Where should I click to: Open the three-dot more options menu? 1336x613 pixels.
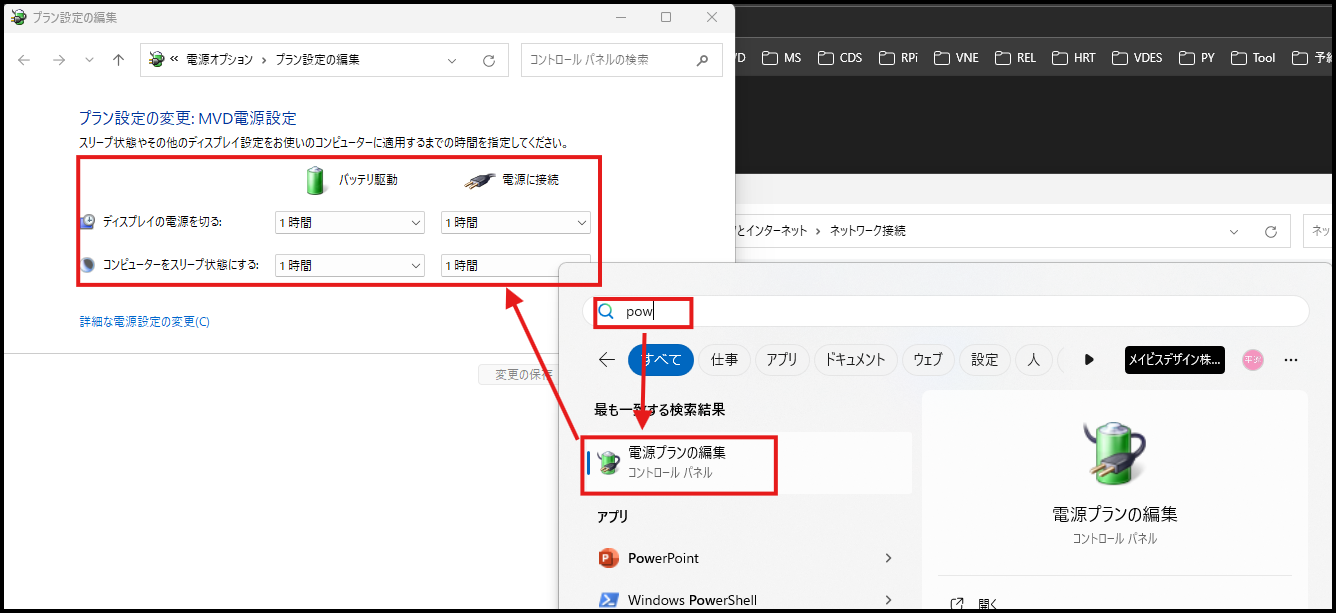(1291, 360)
